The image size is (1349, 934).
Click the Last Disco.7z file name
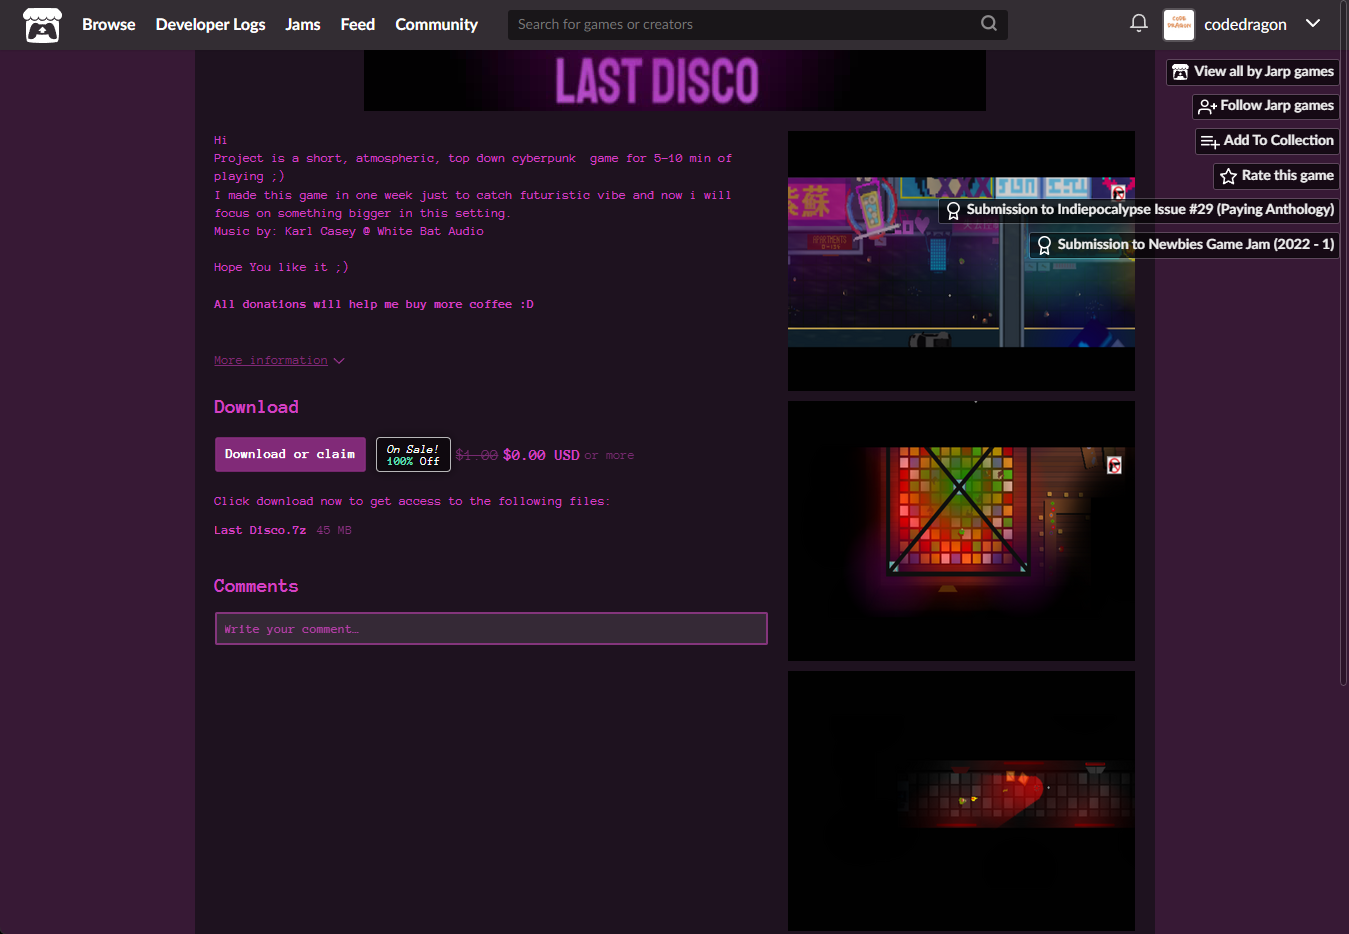click(260, 530)
